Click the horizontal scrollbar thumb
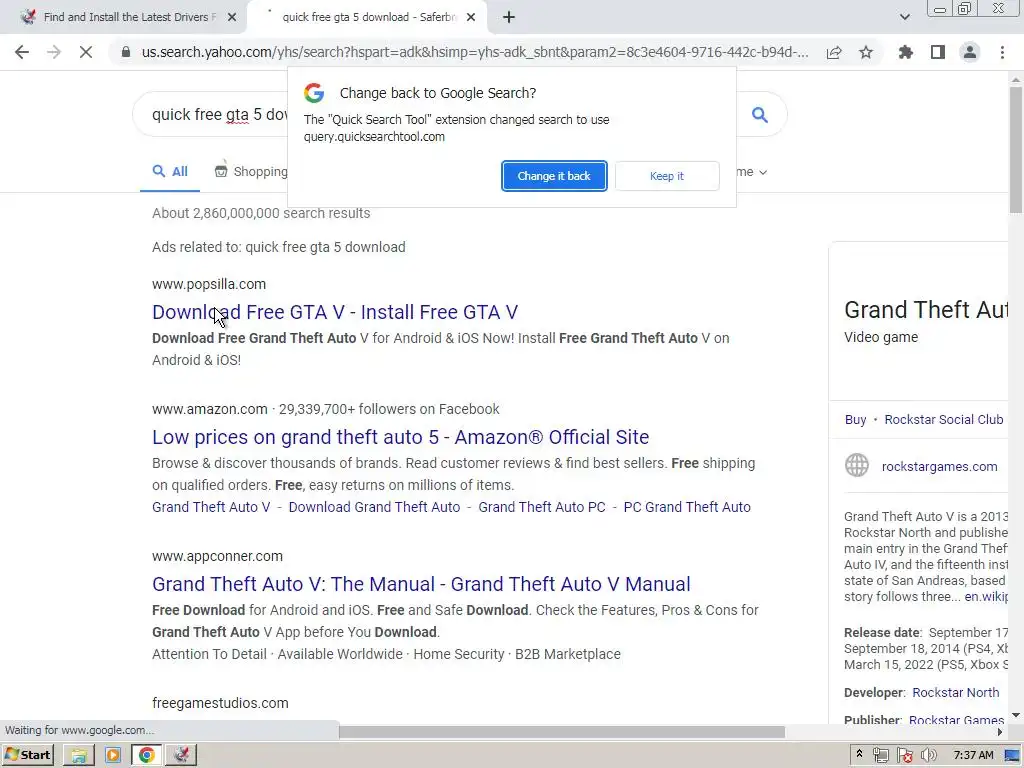Image resolution: width=1024 pixels, height=768 pixels. [x=562, y=732]
